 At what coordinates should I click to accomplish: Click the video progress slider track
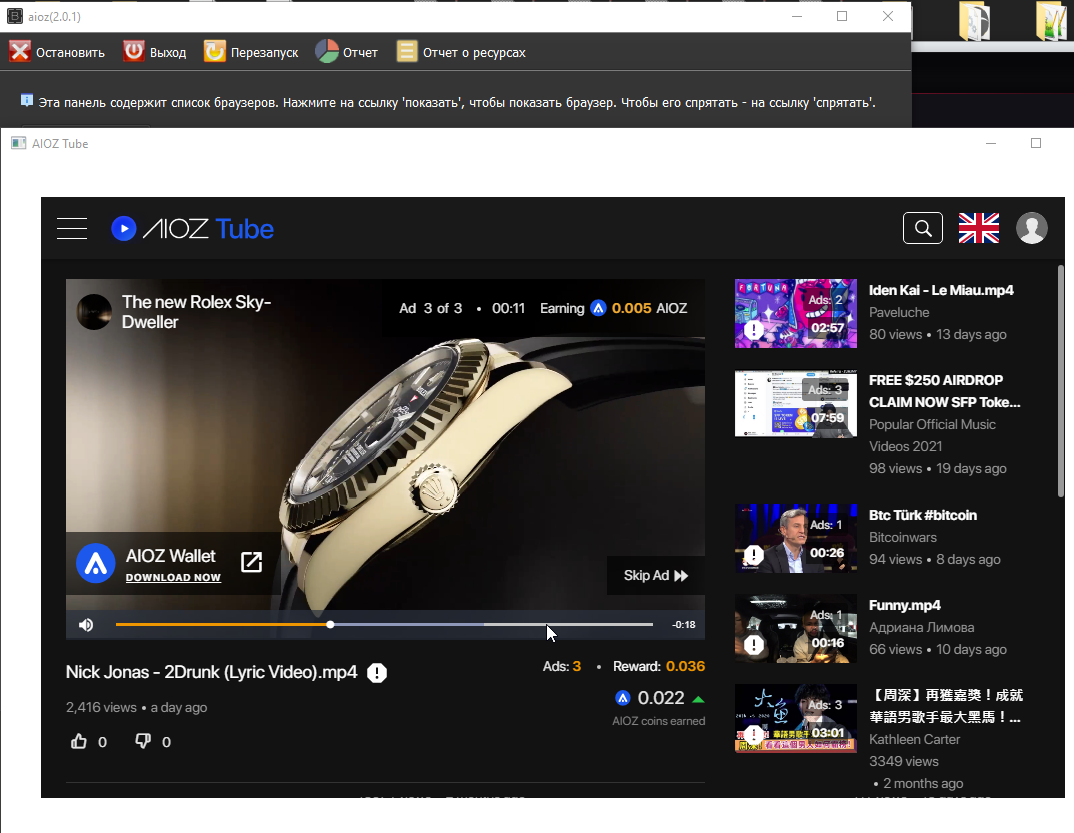(x=384, y=625)
